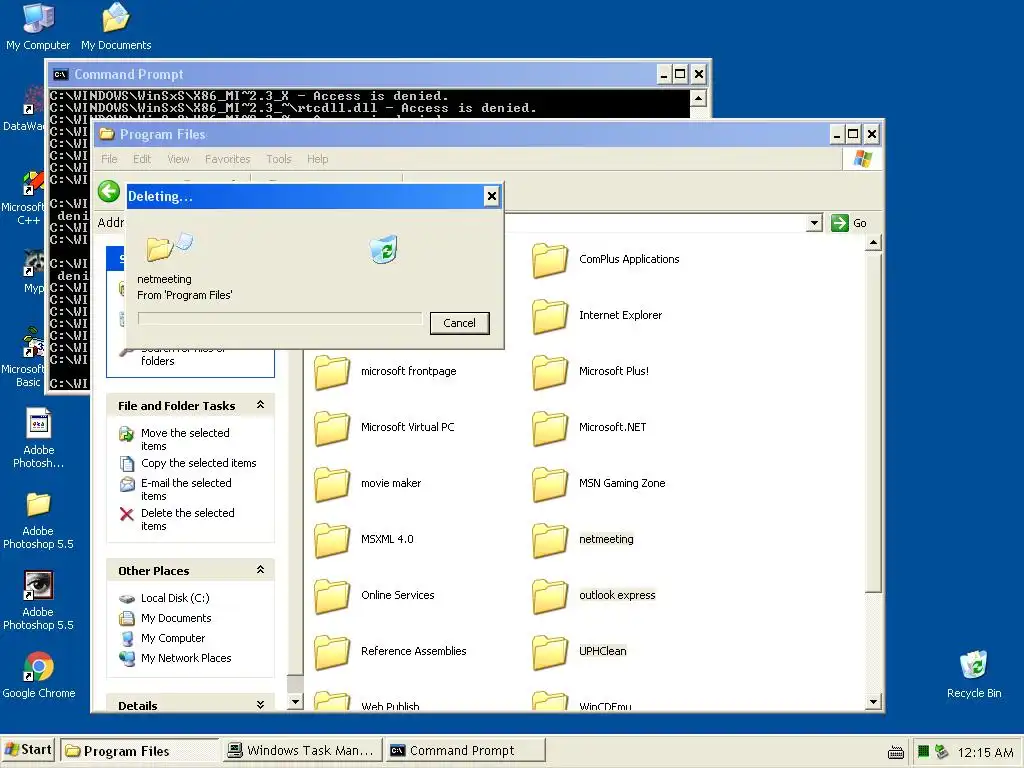Click the keyboard icon in system tray
Image resolution: width=1024 pixels, height=768 pixels.
coord(896,752)
